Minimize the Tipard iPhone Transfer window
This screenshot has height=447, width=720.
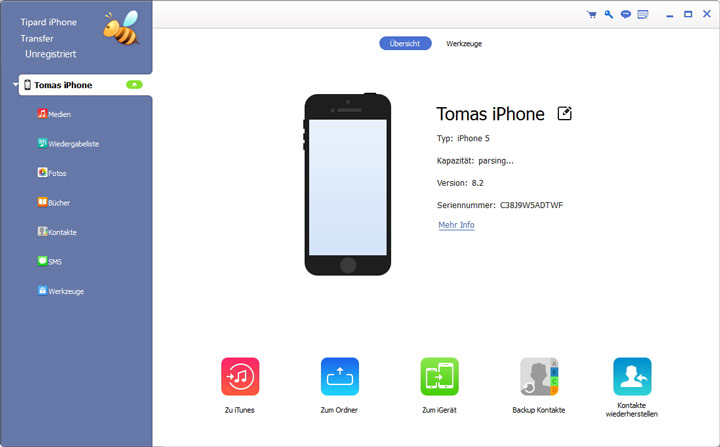point(670,15)
